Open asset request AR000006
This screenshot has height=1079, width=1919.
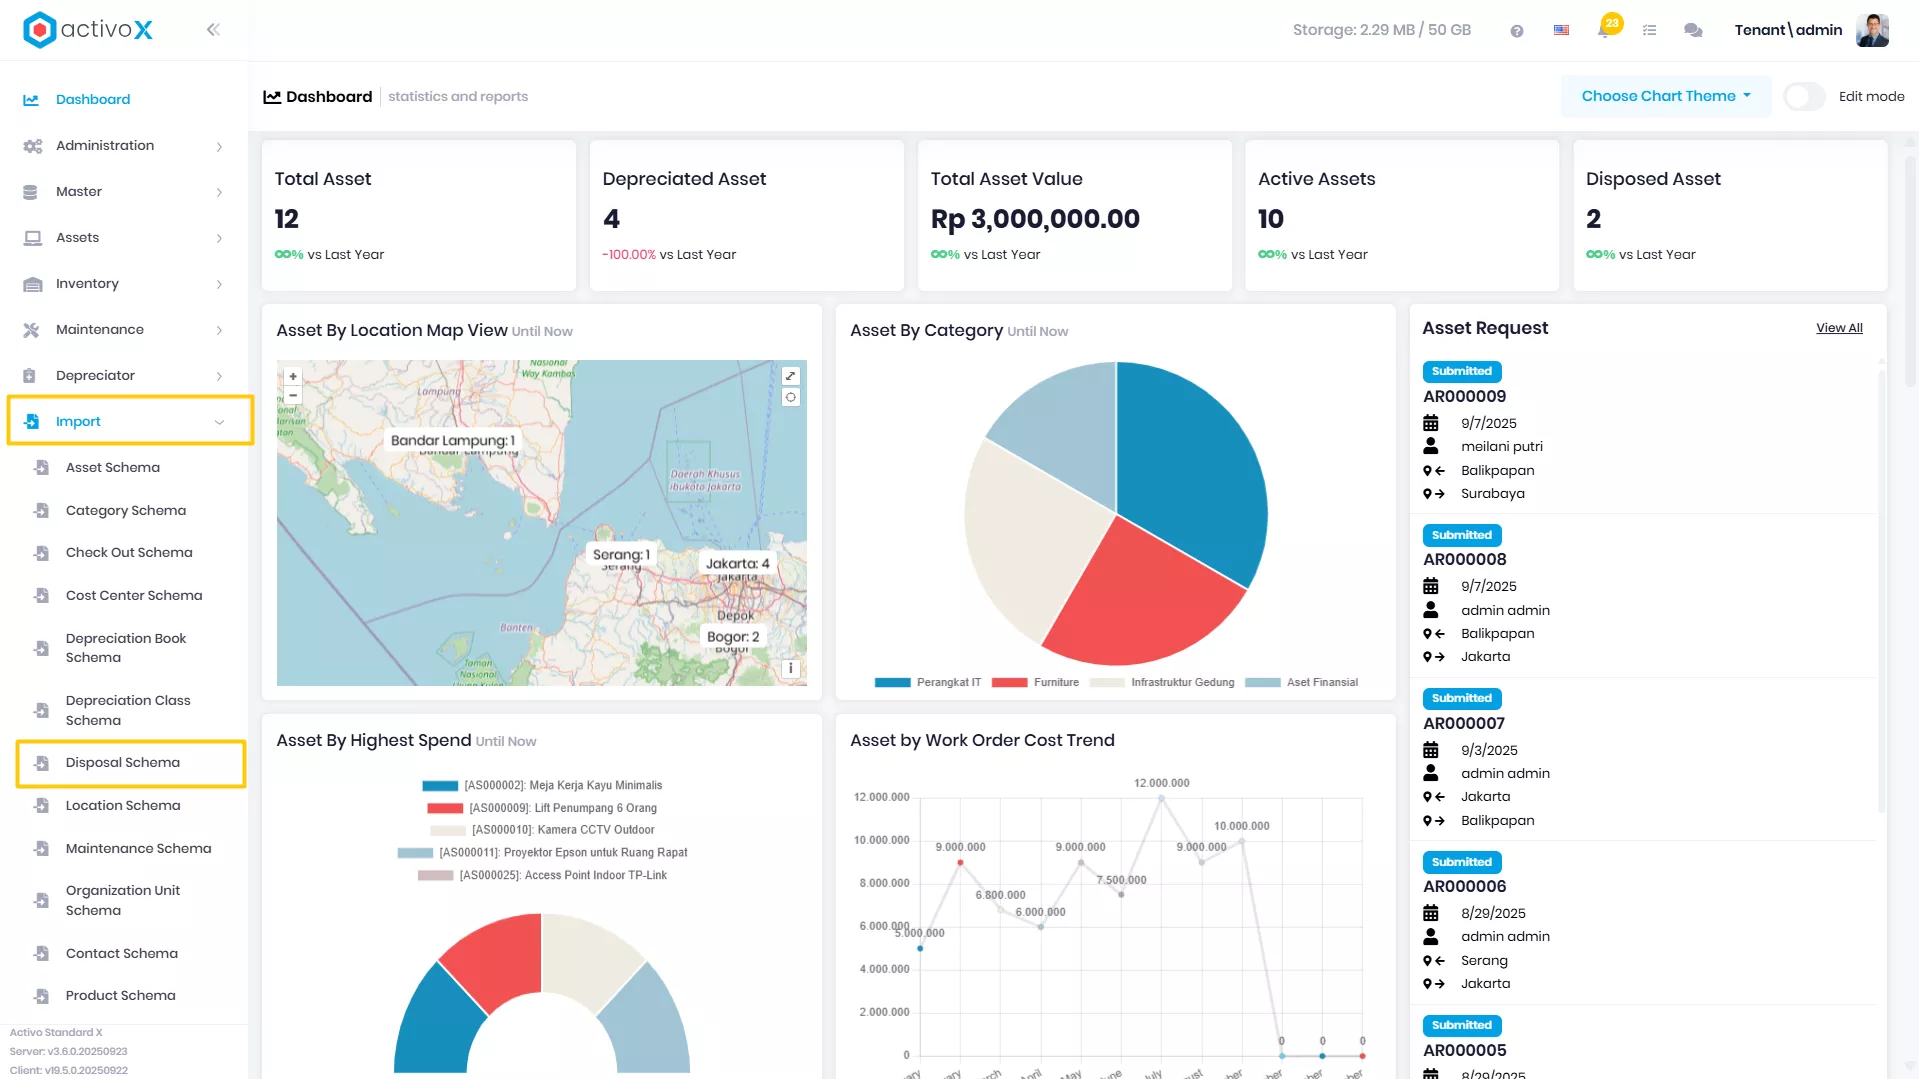pyautogui.click(x=1464, y=887)
